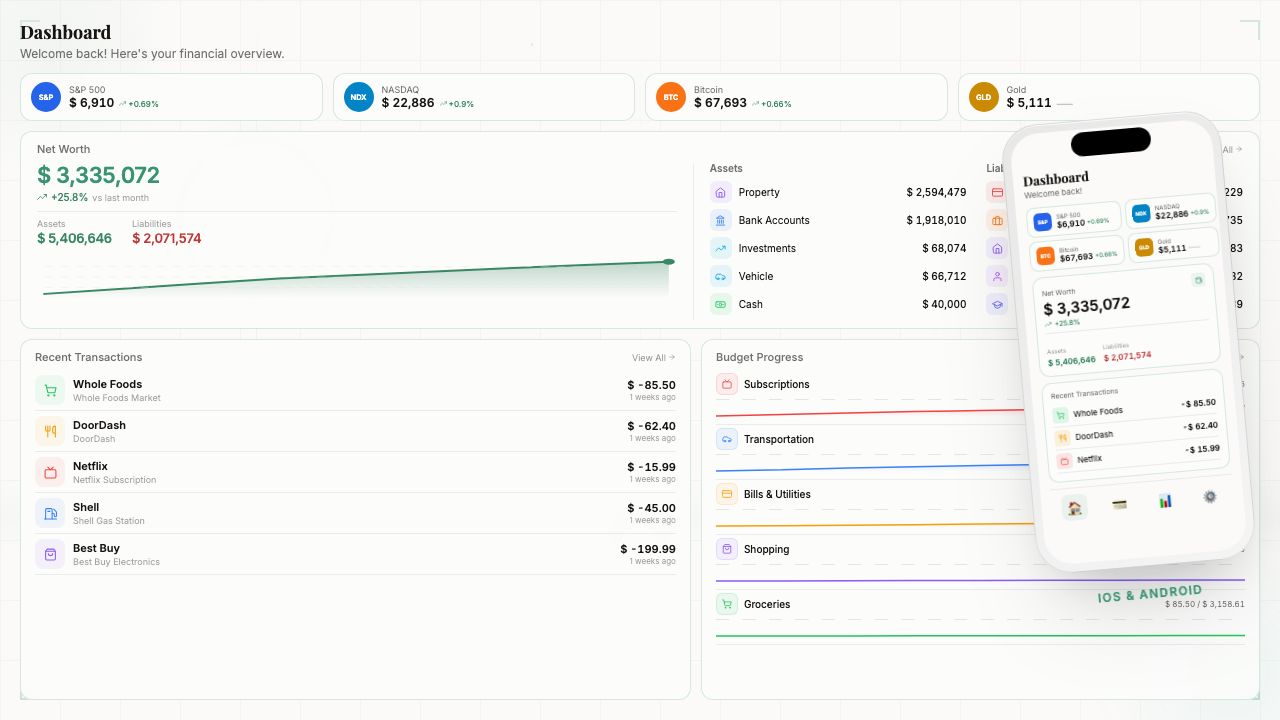Click the GLD Gold ticker badge
The height and width of the screenshot is (720, 1280).
(x=984, y=97)
